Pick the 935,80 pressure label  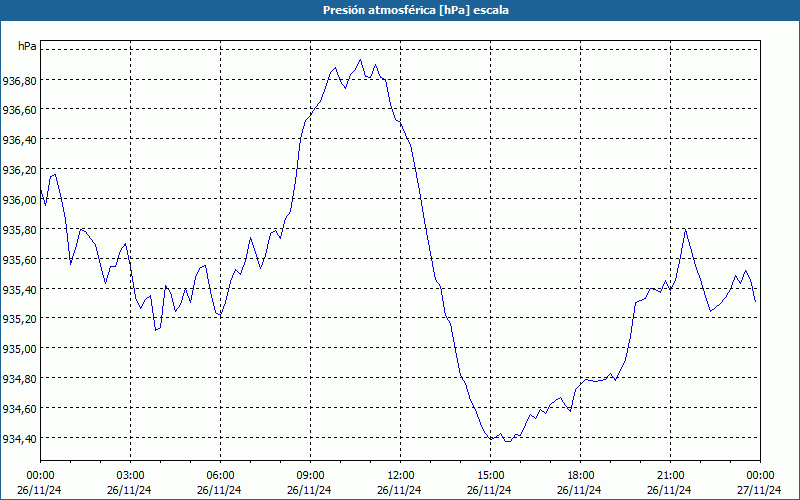click(x=19, y=230)
